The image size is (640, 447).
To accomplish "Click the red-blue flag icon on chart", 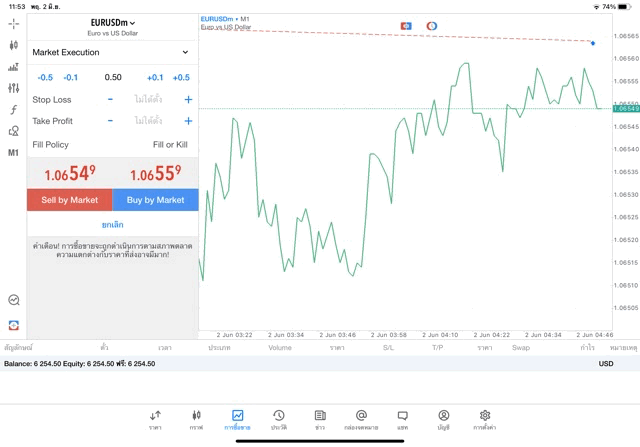I will click(x=406, y=26).
